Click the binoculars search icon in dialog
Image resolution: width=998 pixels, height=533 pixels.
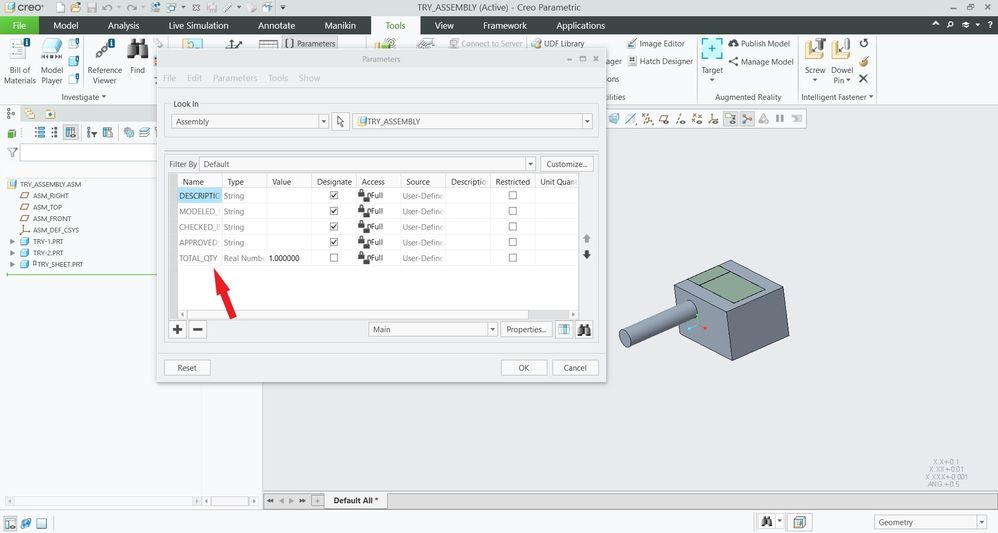[x=585, y=329]
